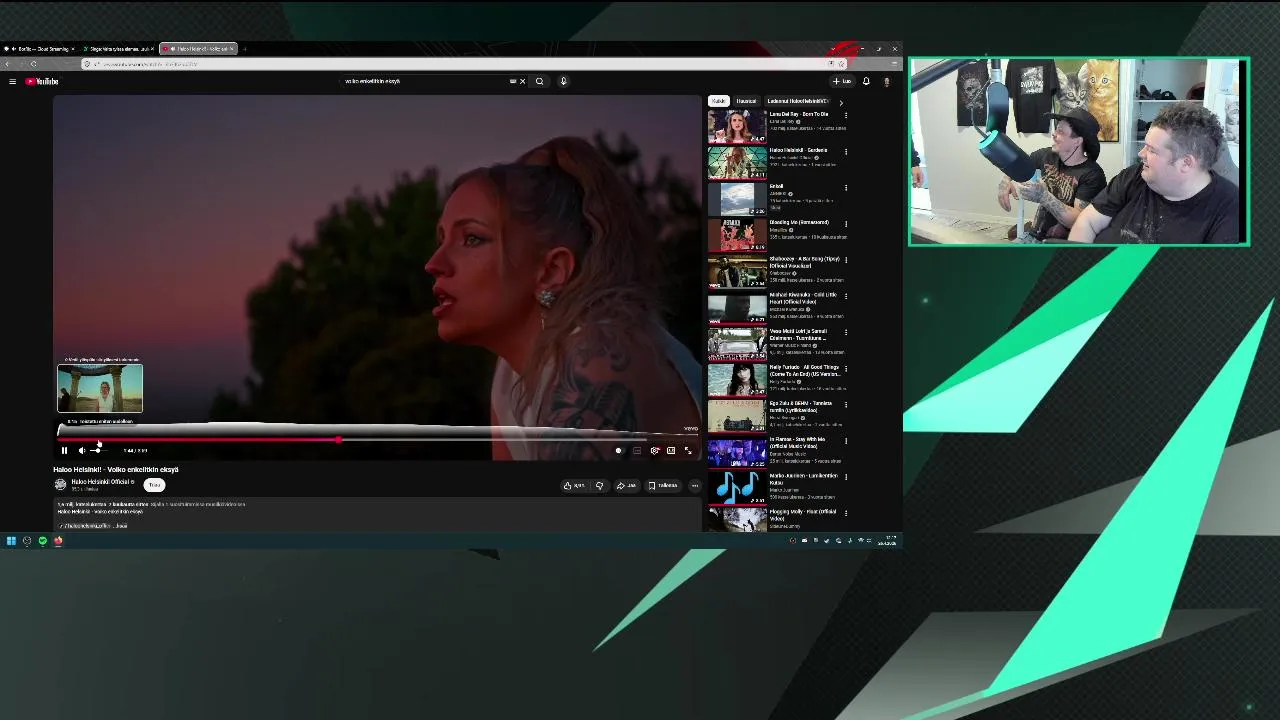Click the search magnifier button
Viewport: 1280px width, 720px height.
[539, 81]
